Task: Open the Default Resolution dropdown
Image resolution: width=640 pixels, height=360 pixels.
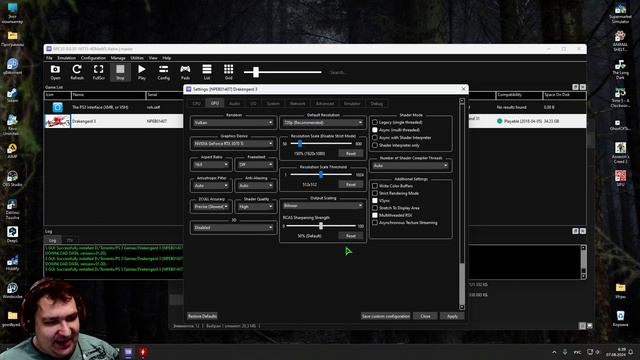Action: [323, 122]
